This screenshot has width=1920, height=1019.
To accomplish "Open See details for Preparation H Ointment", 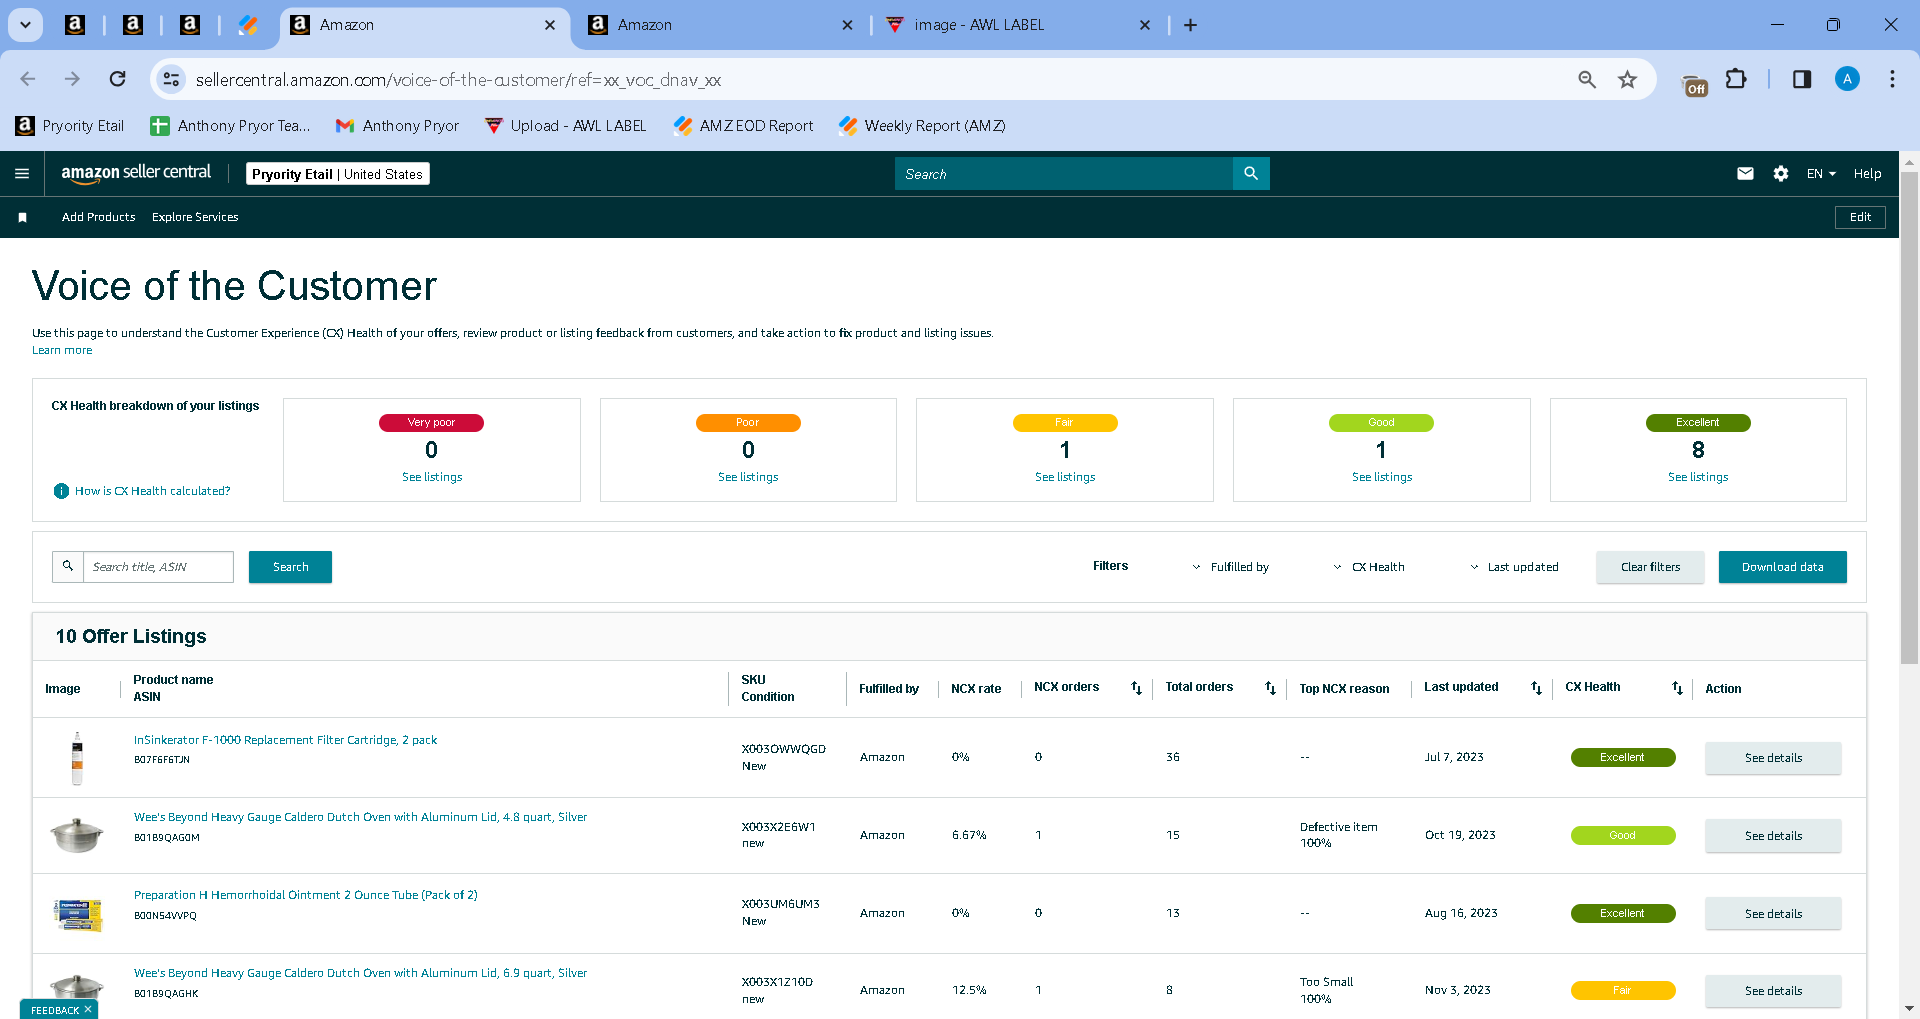I will [x=1773, y=914].
